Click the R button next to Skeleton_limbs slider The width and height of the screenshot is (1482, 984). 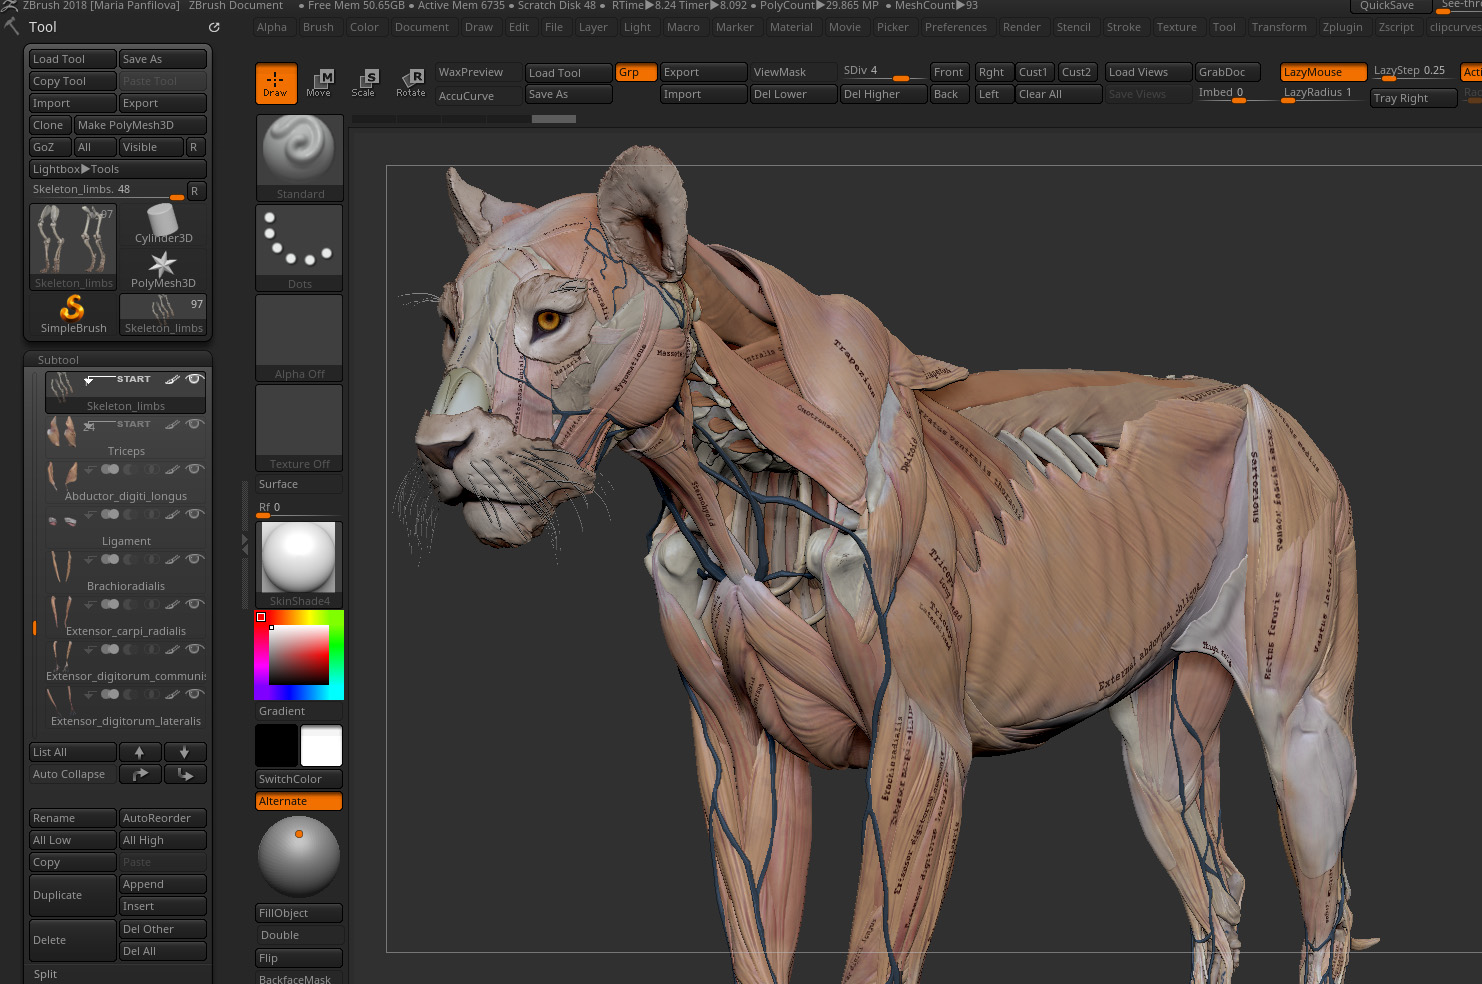click(195, 191)
